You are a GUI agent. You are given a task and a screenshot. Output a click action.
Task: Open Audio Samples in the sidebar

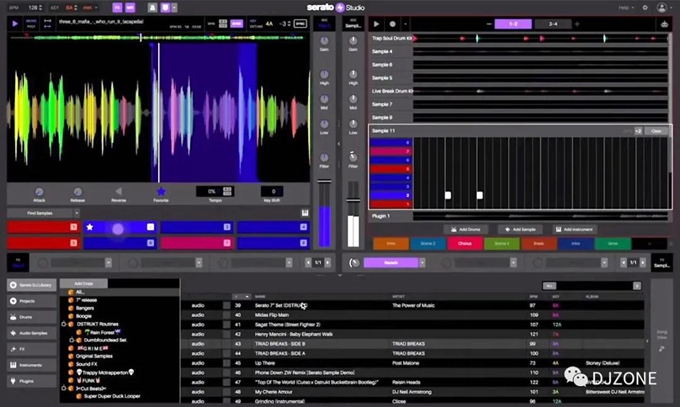point(32,333)
